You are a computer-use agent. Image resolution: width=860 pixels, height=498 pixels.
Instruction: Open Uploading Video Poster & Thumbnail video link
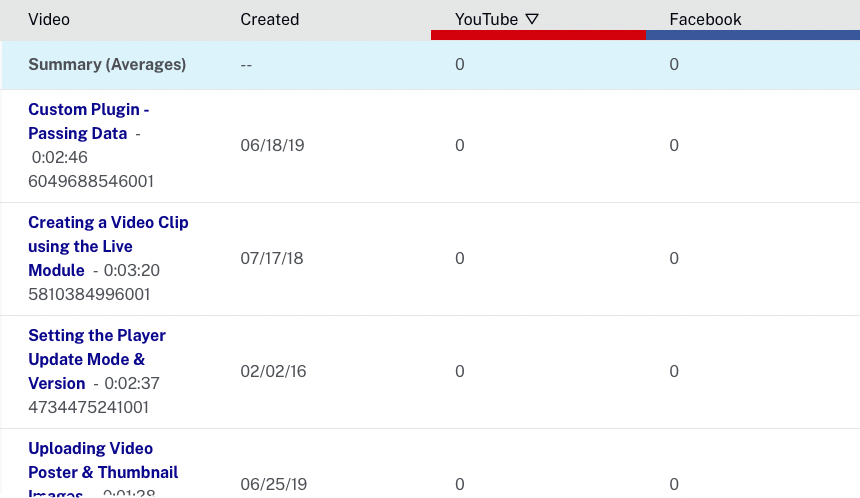tap(103, 460)
